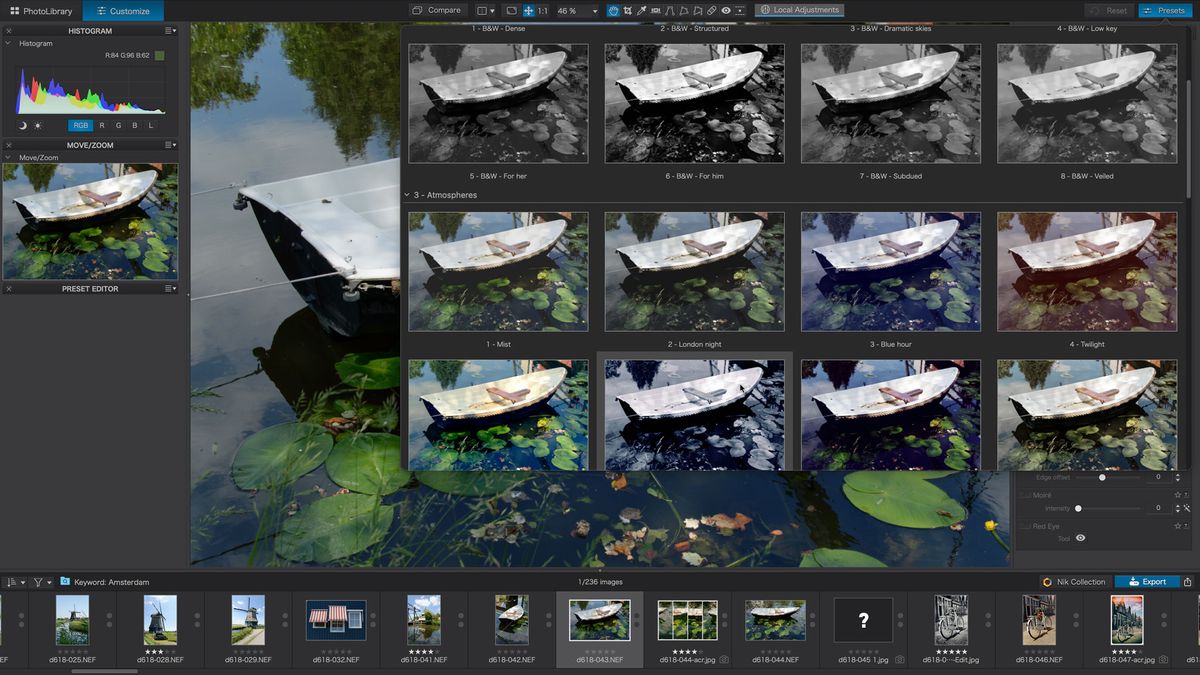Screen dimensions: 1200x675
Task: Collapse the 3 - Atmospheres preset group
Action: (407, 195)
